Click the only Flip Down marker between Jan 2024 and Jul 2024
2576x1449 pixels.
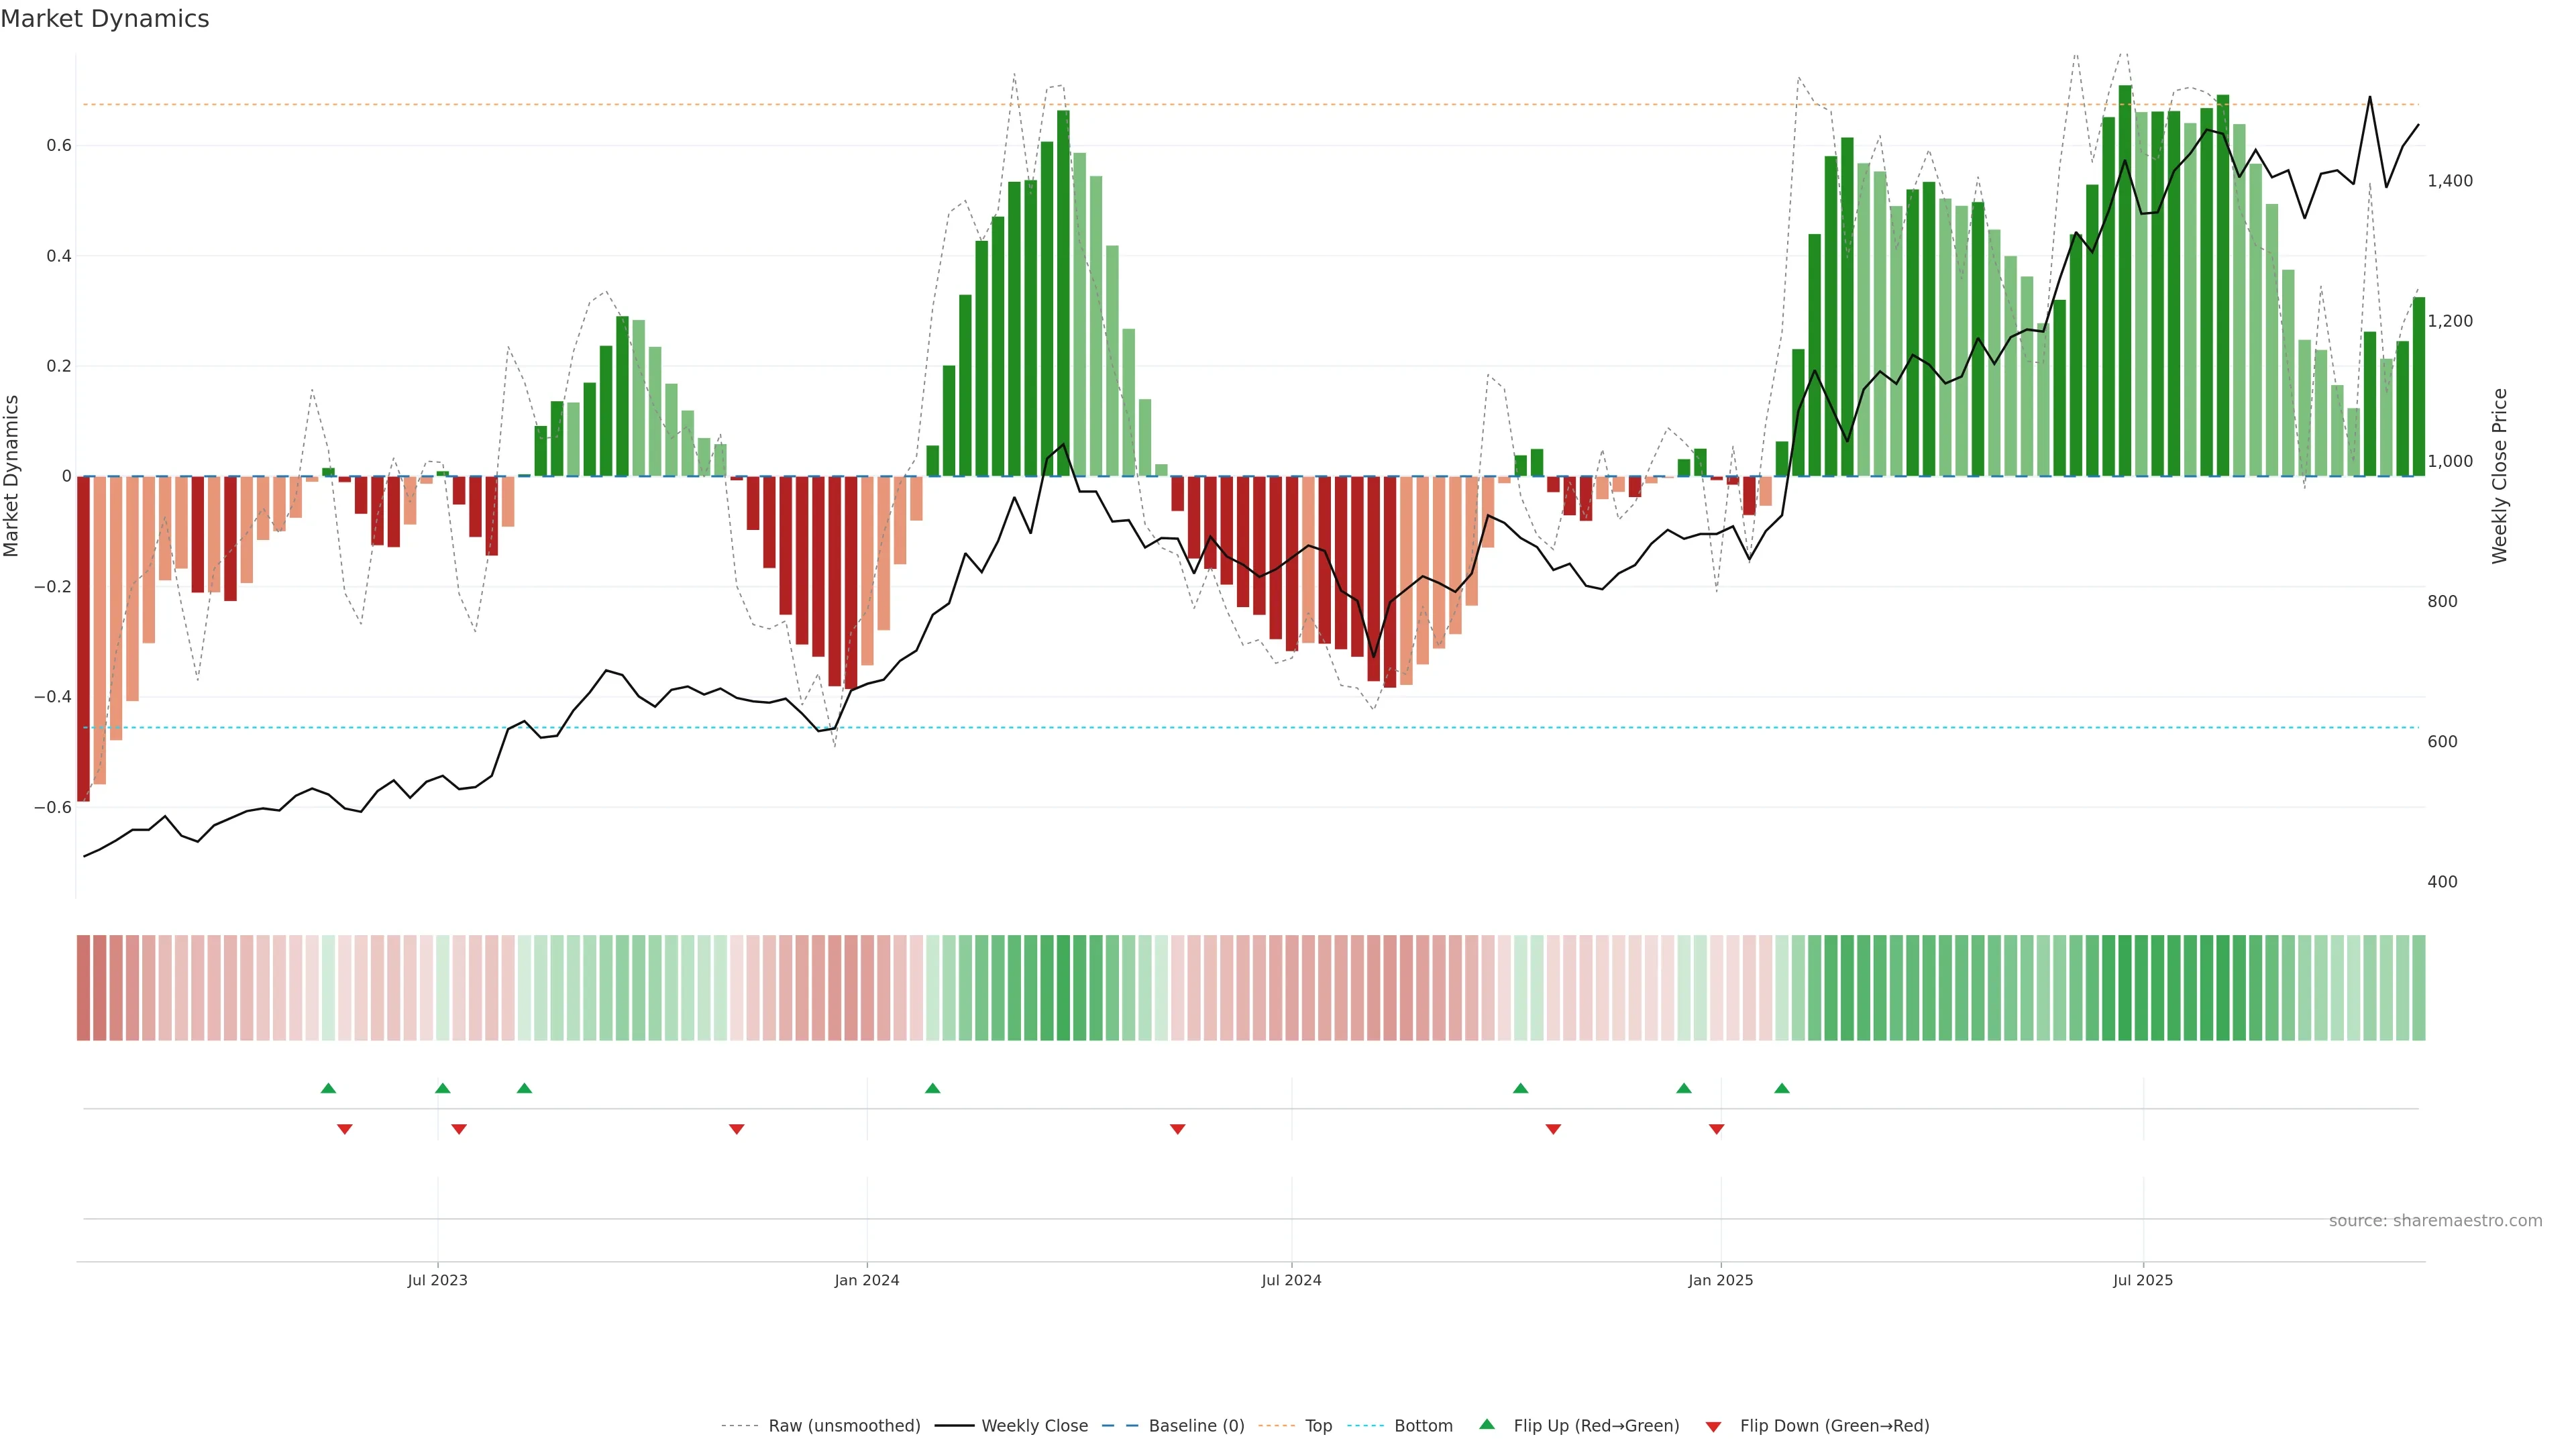pos(1178,1129)
